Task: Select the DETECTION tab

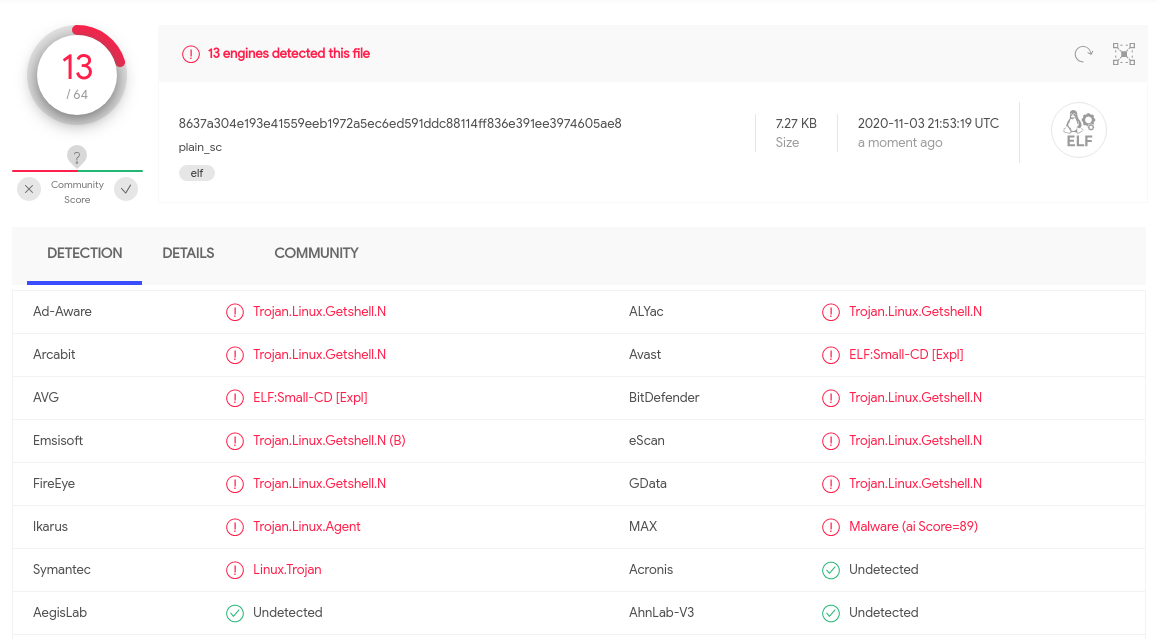Action: click(x=84, y=253)
